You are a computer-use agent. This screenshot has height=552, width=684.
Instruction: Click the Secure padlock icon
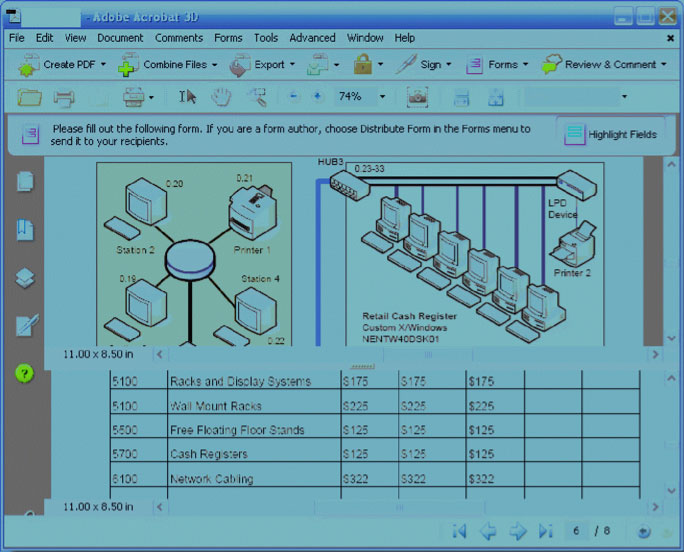point(361,65)
